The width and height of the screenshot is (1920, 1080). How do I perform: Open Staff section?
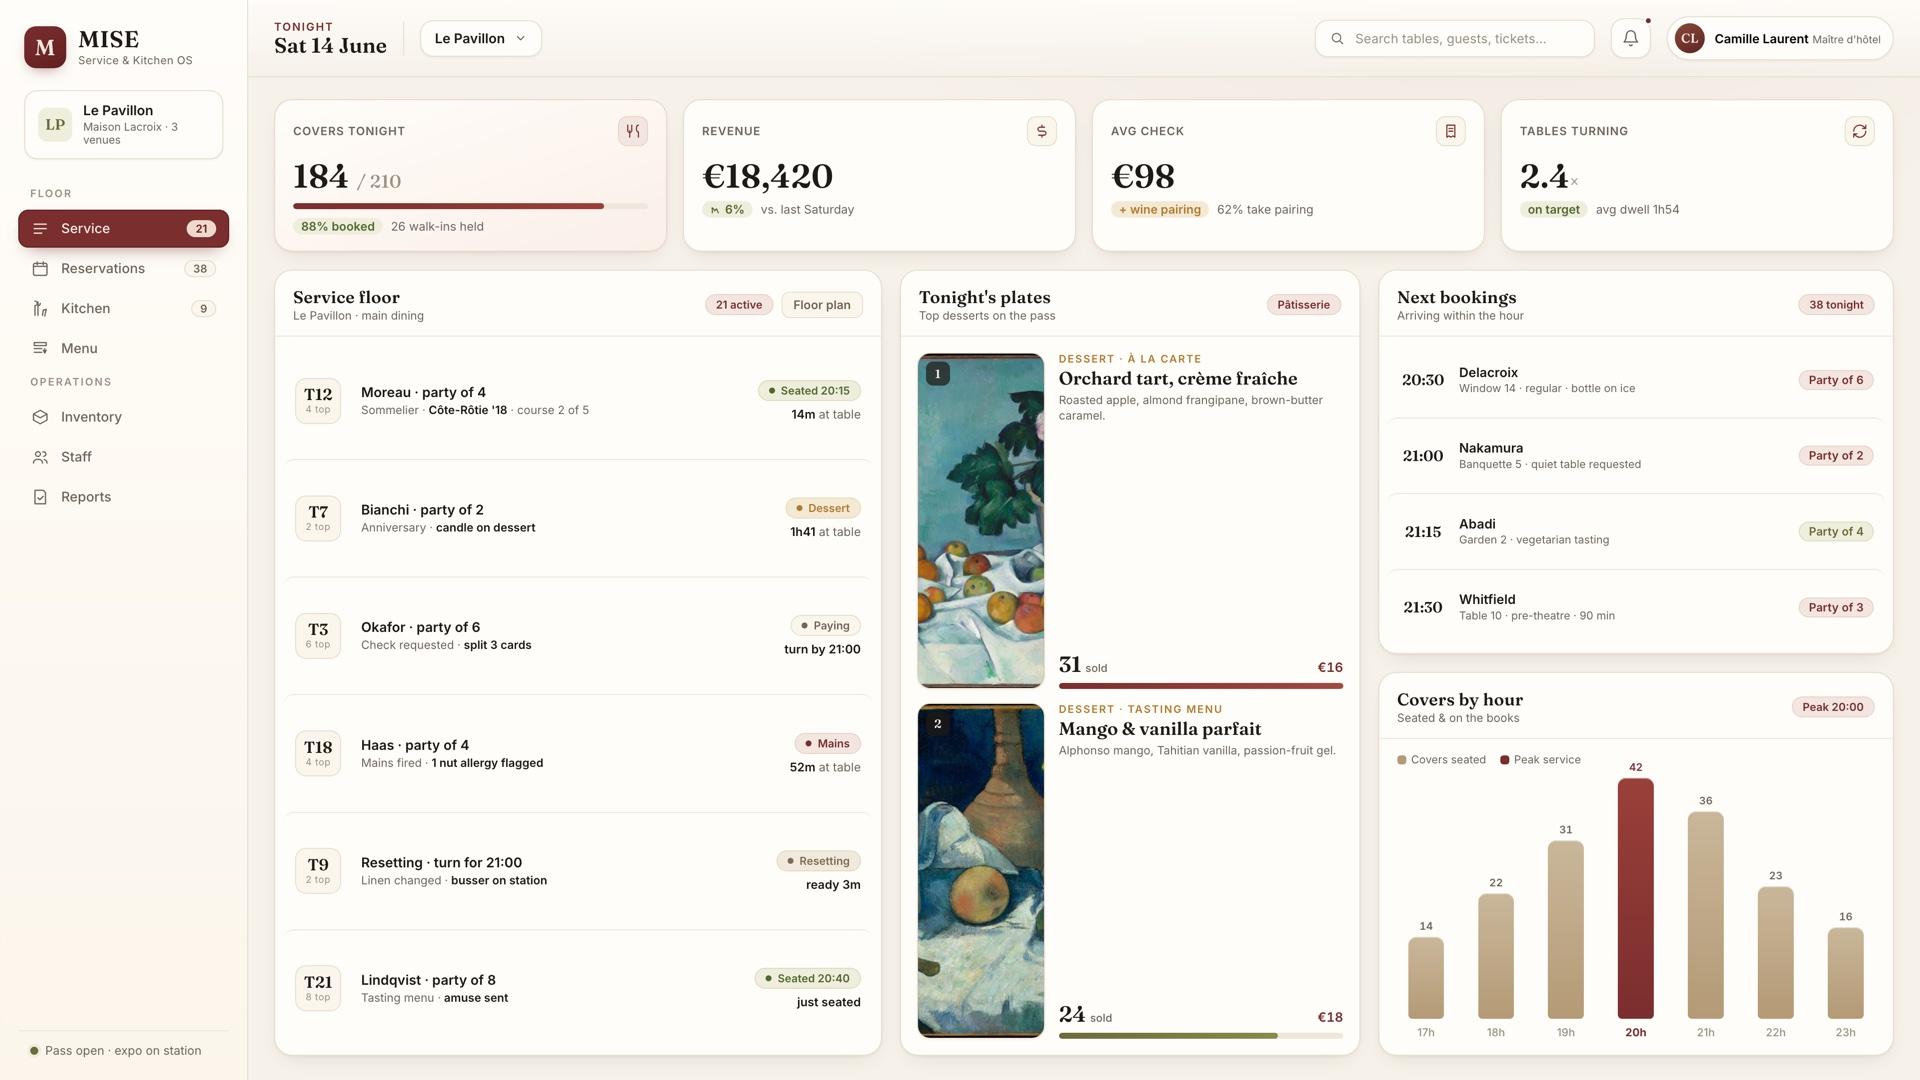click(x=124, y=457)
